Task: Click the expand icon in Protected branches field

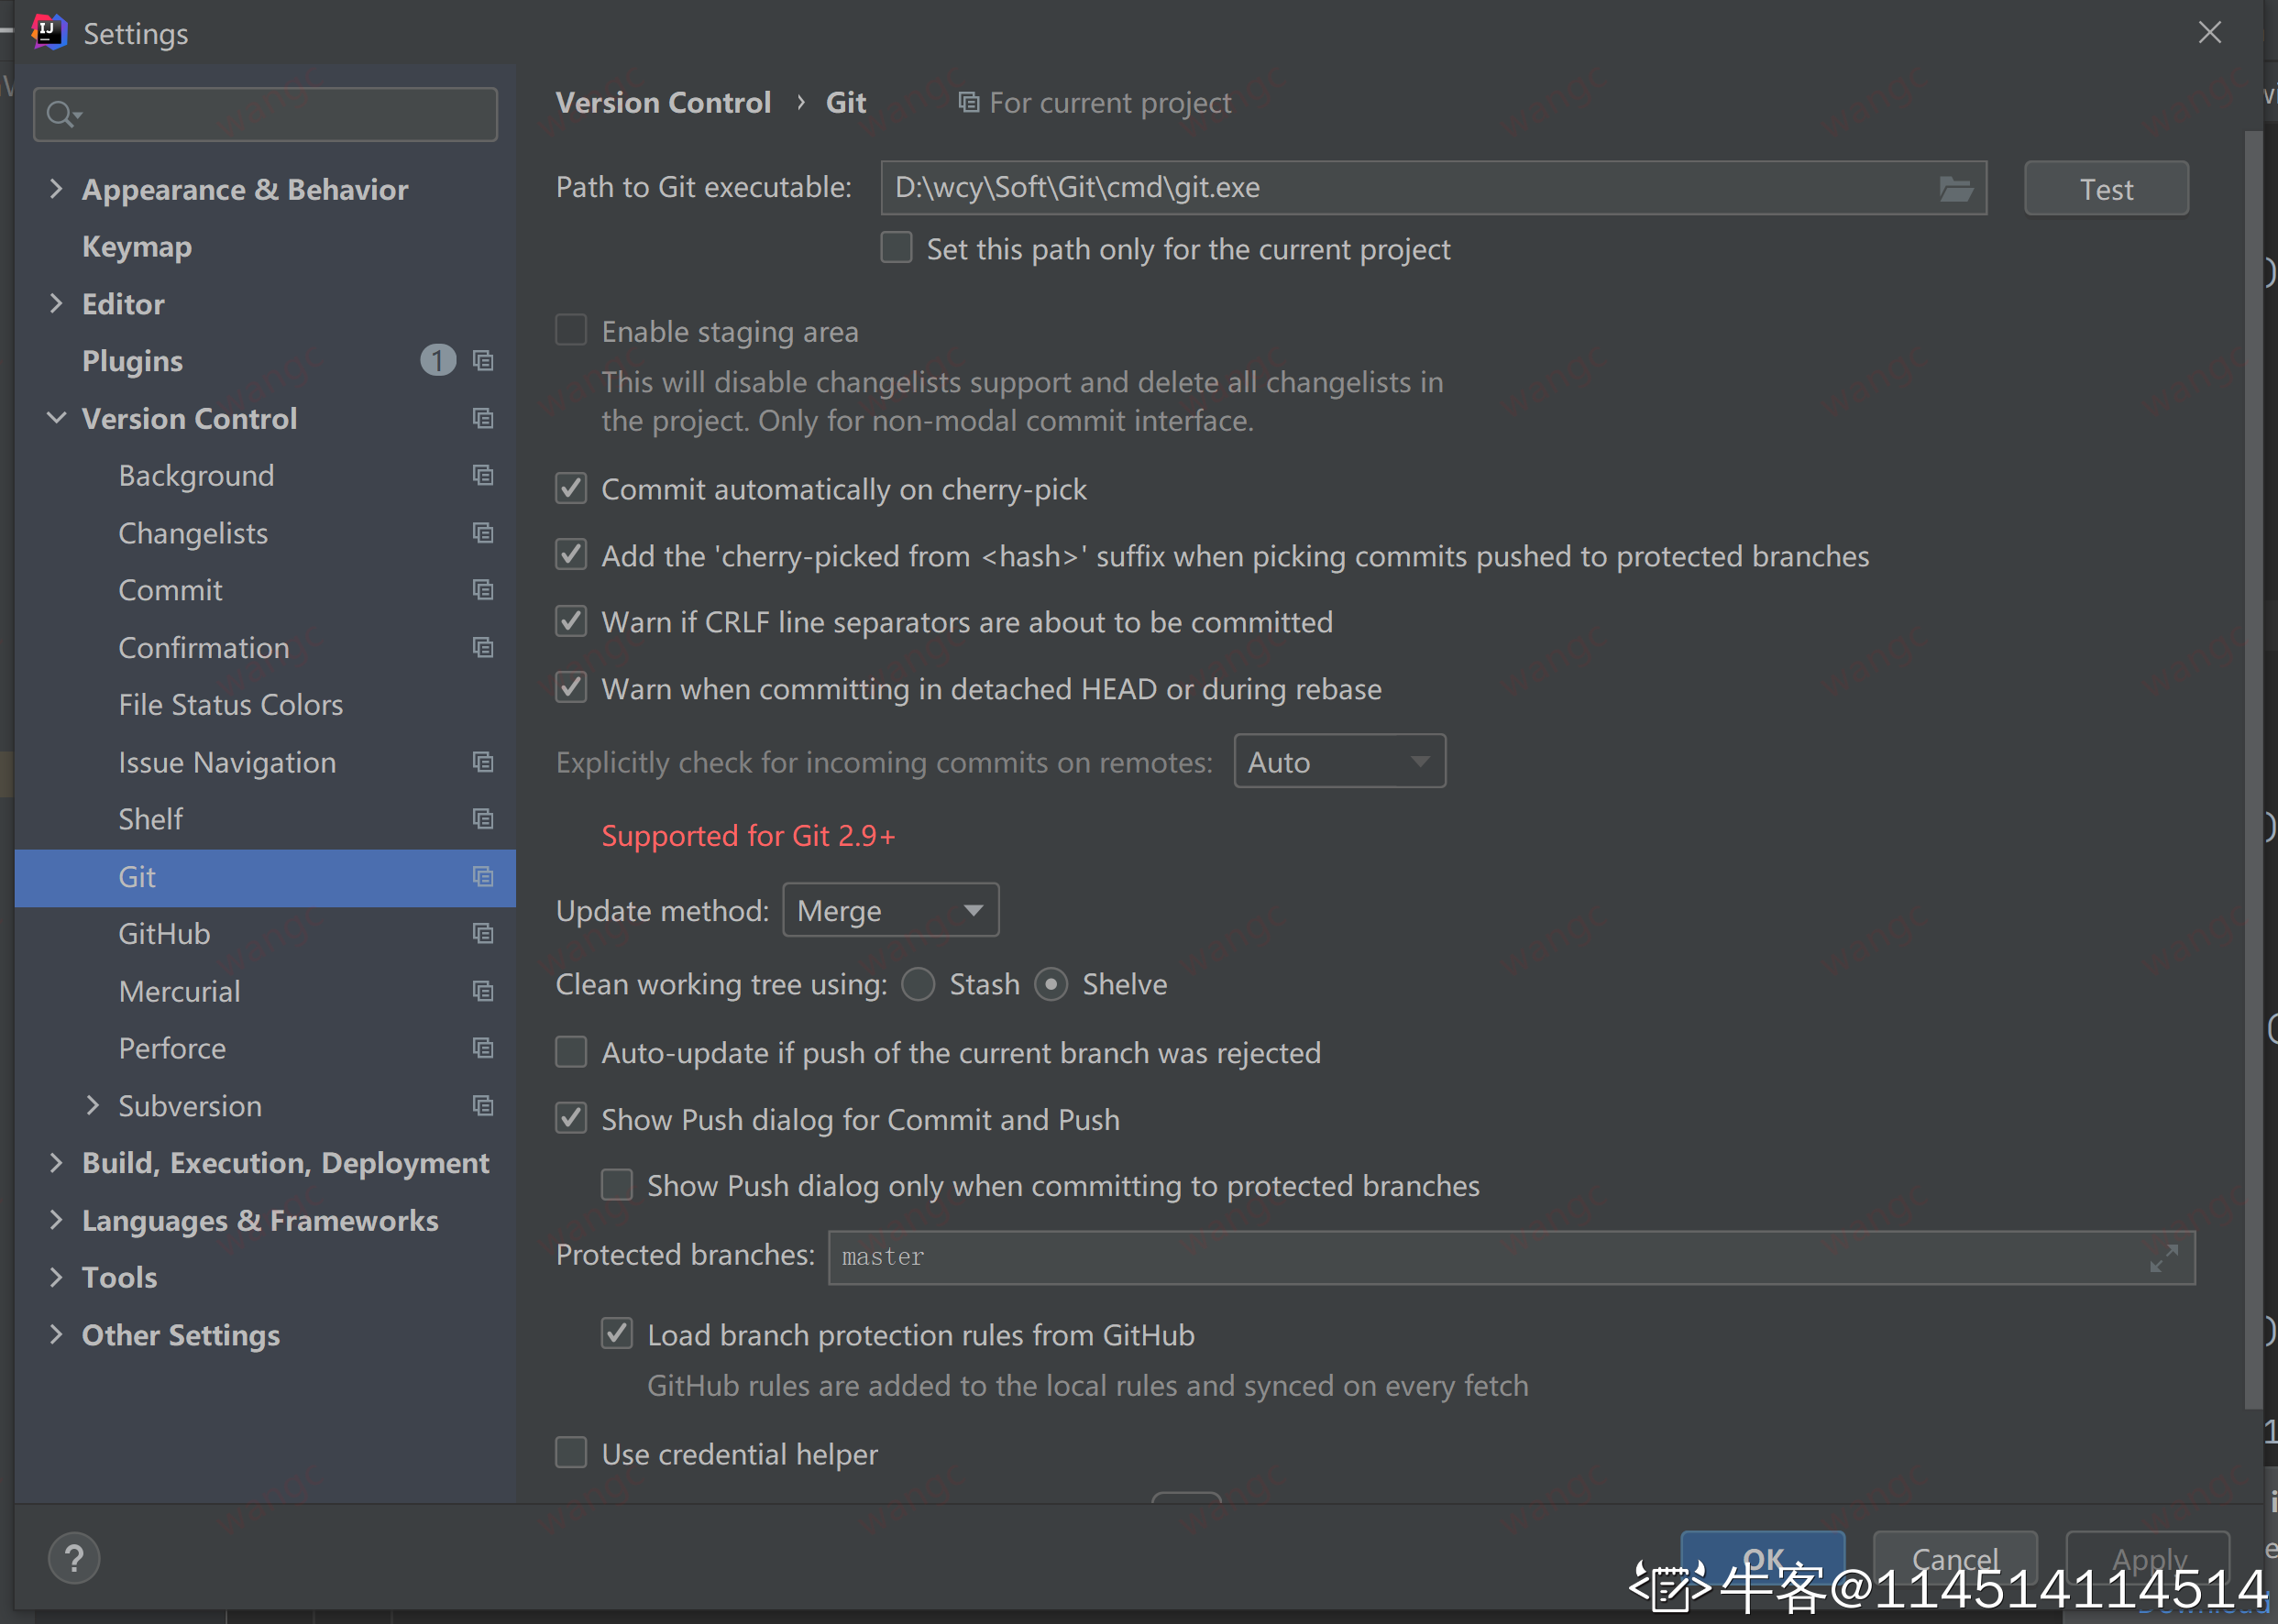Action: (x=2163, y=1258)
